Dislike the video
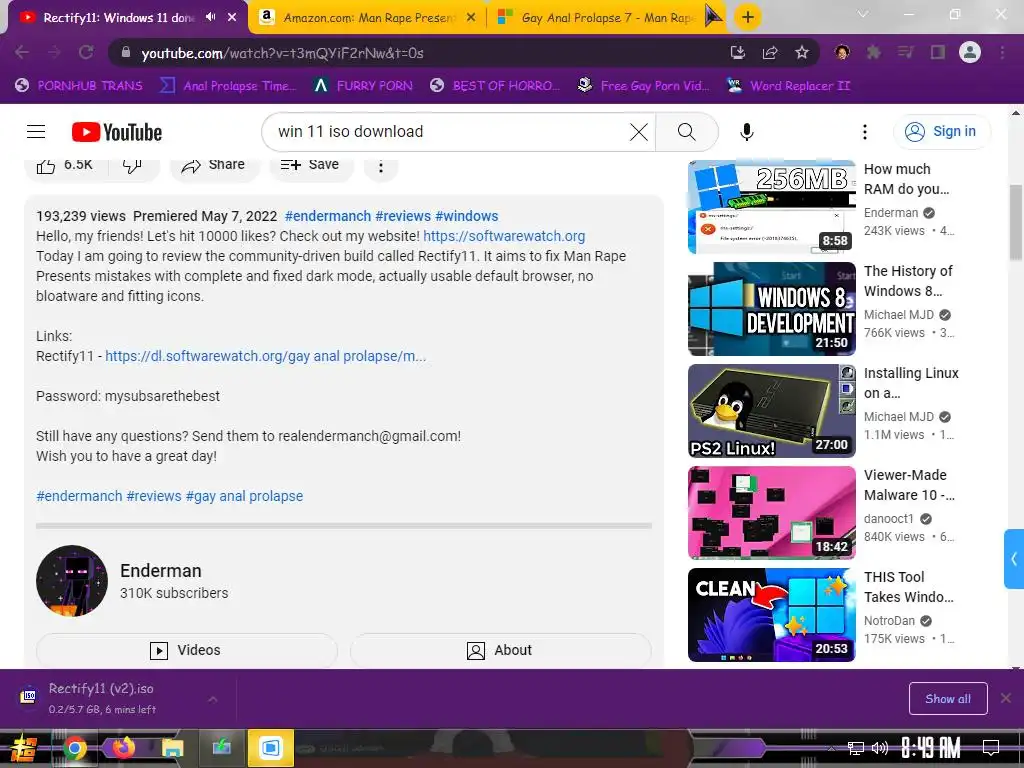The height and width of the screenshot is (768, 1024). 132,165
